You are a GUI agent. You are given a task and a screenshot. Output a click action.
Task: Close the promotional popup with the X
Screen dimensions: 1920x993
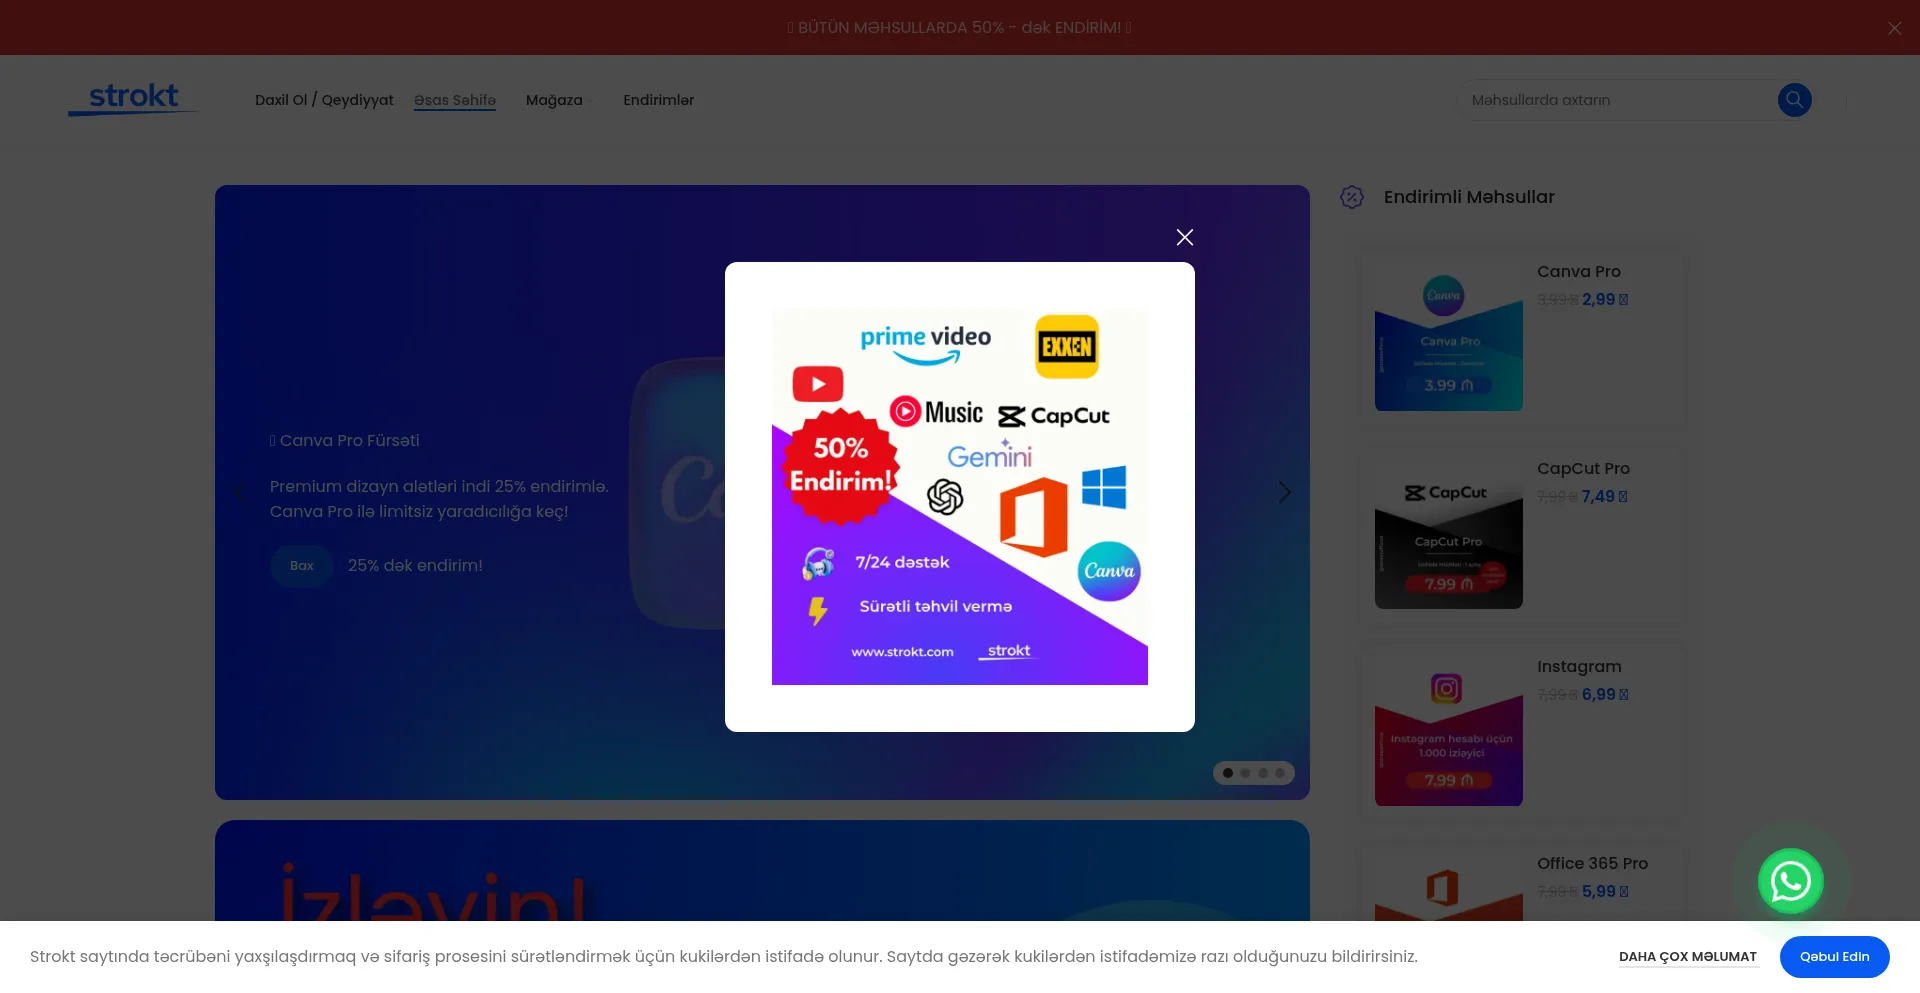point(1185,237)
